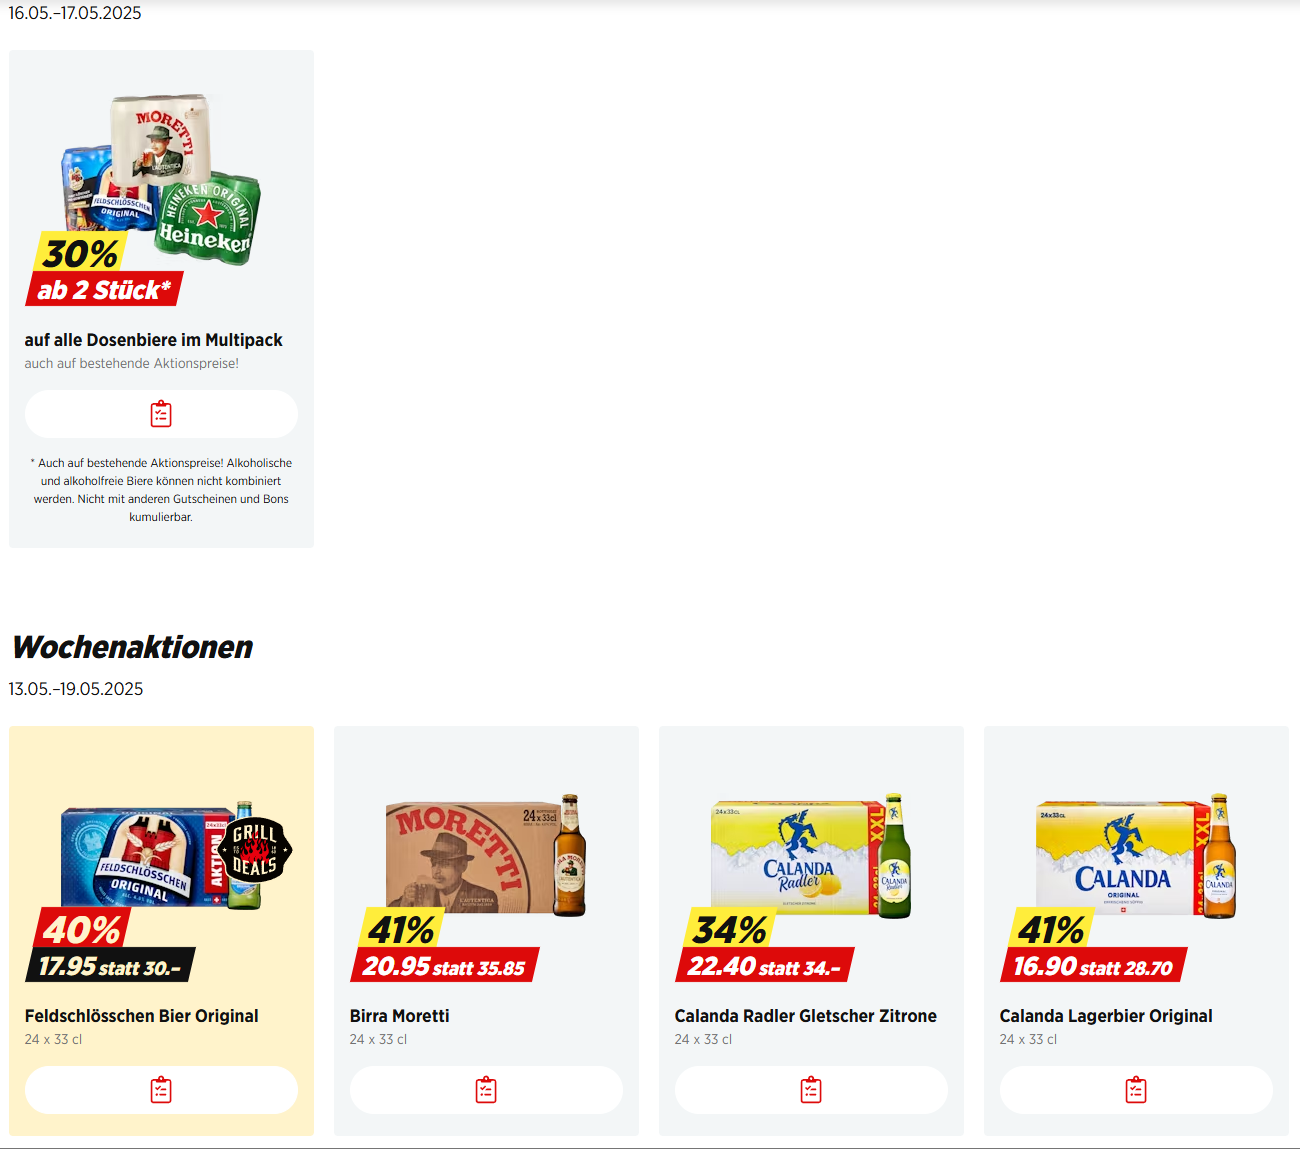The width and height of the screenshot is (1300, 1149).
Task: Open the Feldschlösschen crate product image
Action: click(160, 855)
